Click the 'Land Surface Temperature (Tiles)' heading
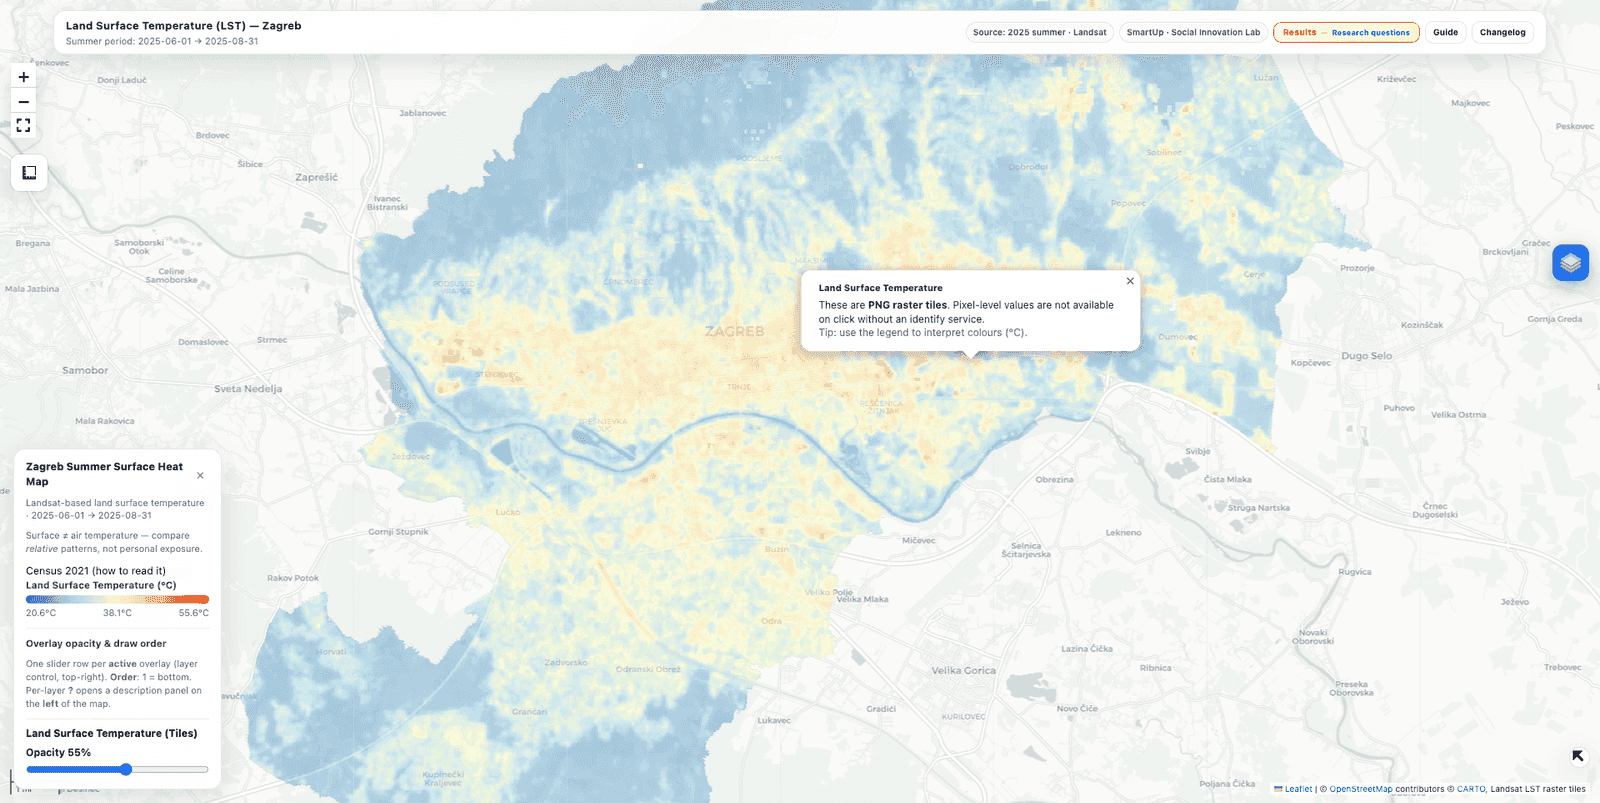The width and height of the screenshot is (1600, 803). [112, 733]
